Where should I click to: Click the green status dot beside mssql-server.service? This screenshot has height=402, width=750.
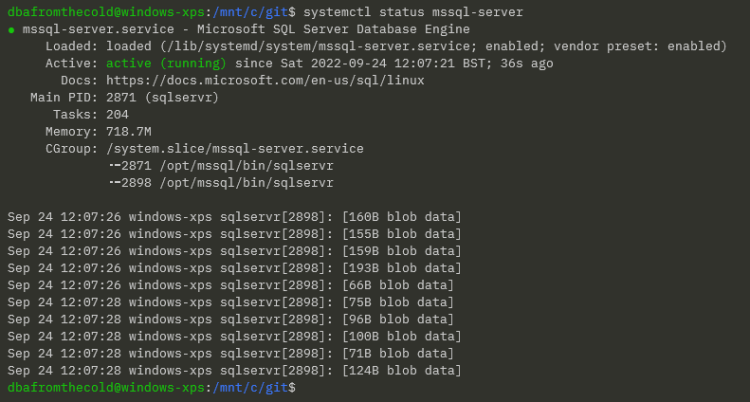click(x=11, y=30)
